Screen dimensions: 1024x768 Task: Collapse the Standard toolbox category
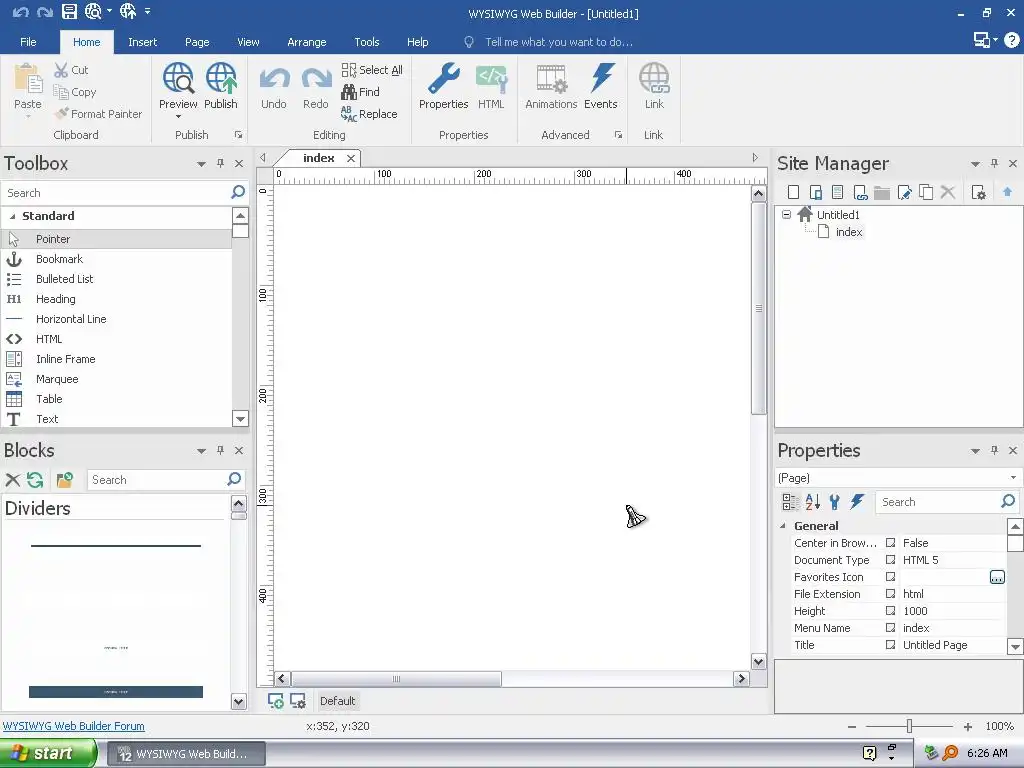coord(12,216)
